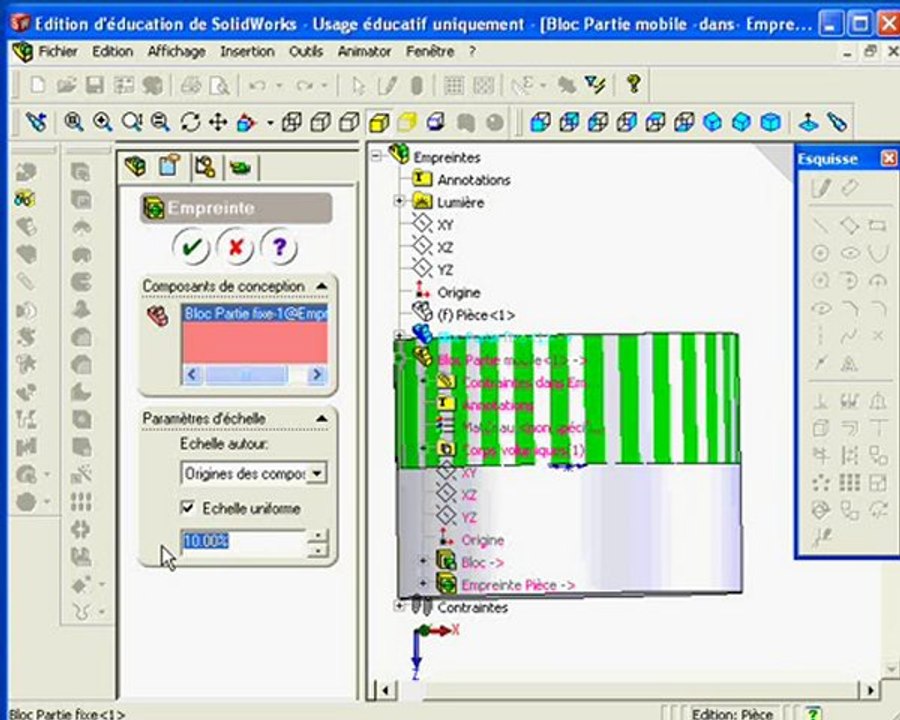The image size is (900, 720).
Task: Open the FeatureManager tree tab icon
Action: click(135, 167)
